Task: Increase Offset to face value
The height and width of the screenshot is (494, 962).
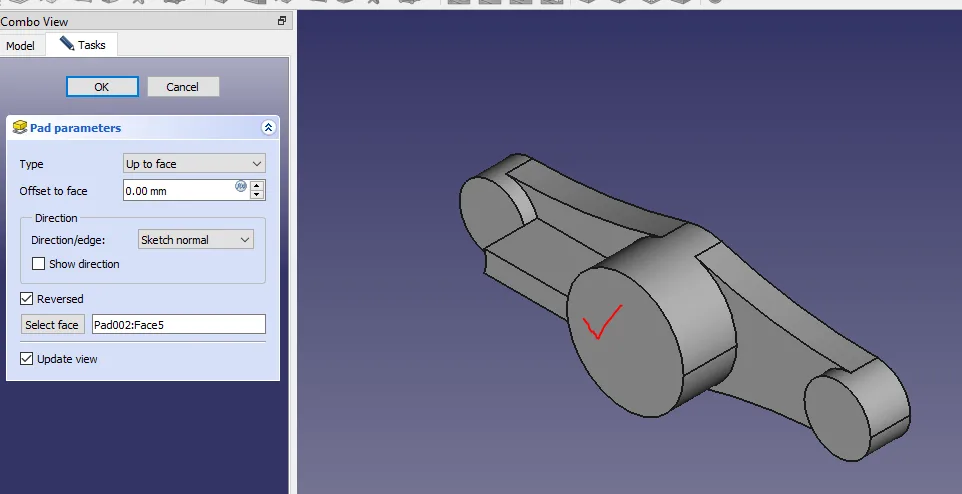Action: pyautogui.click(x=257, y=185)
